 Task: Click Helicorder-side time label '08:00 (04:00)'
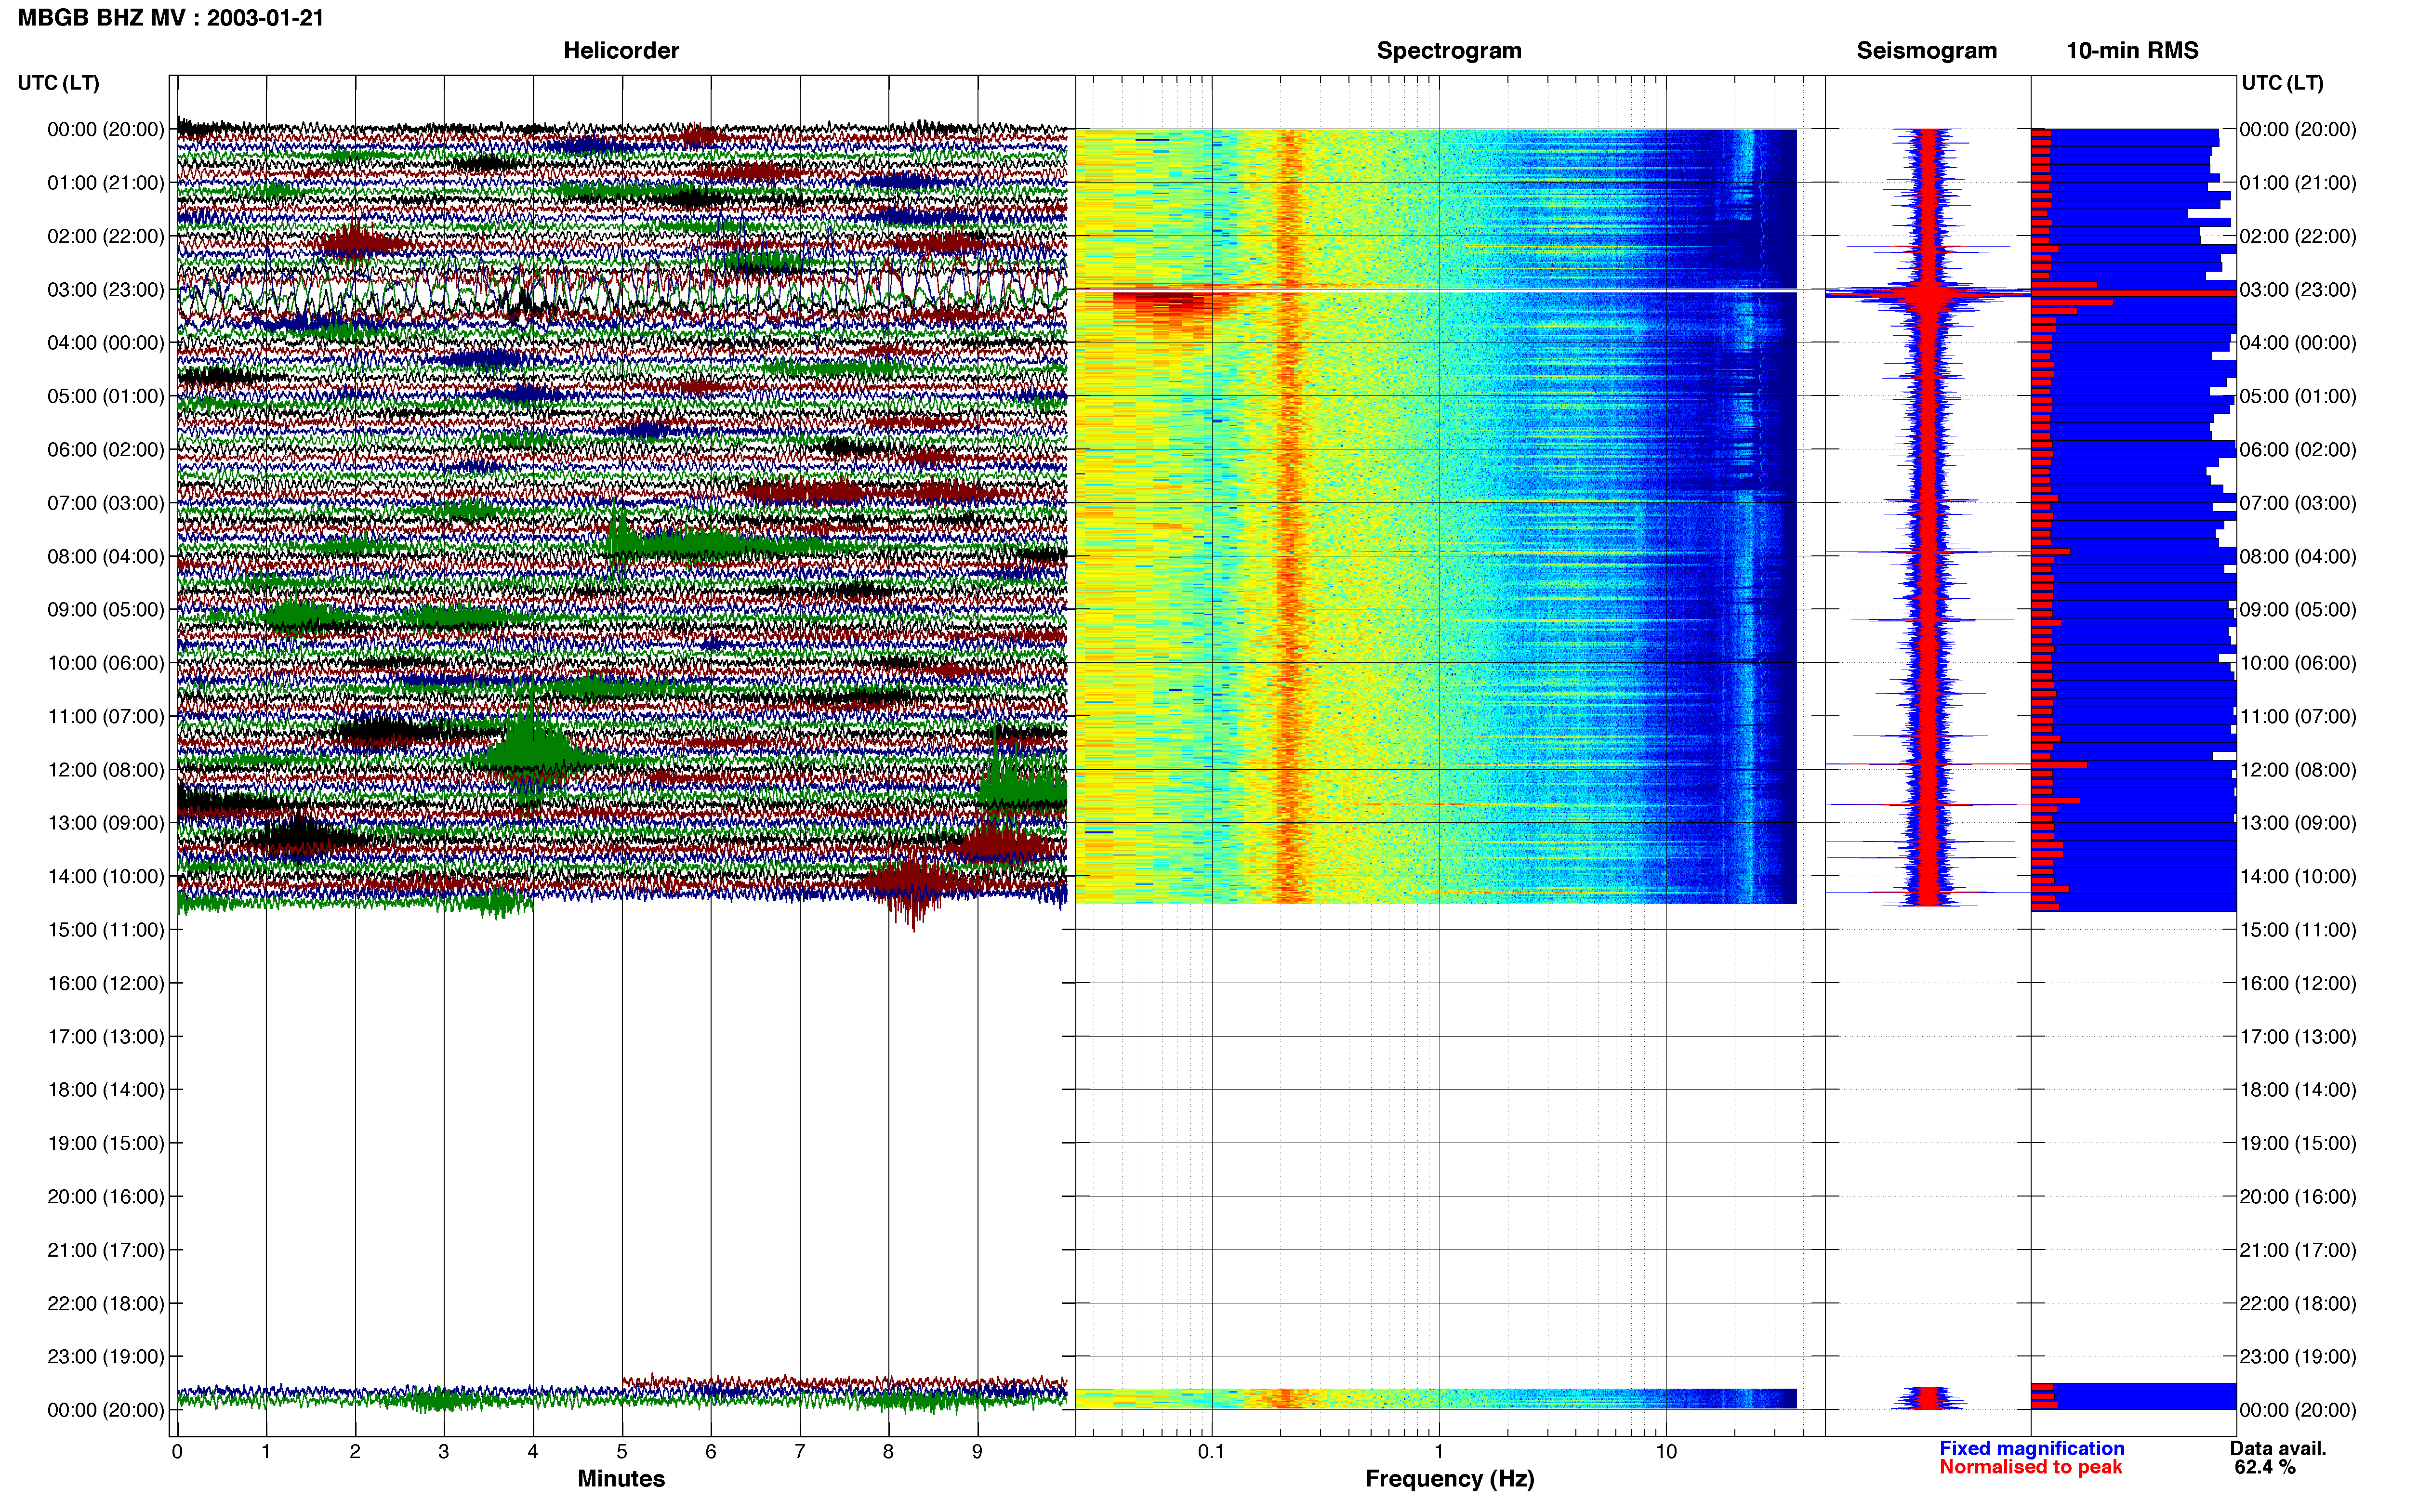(x=106, y=556)
